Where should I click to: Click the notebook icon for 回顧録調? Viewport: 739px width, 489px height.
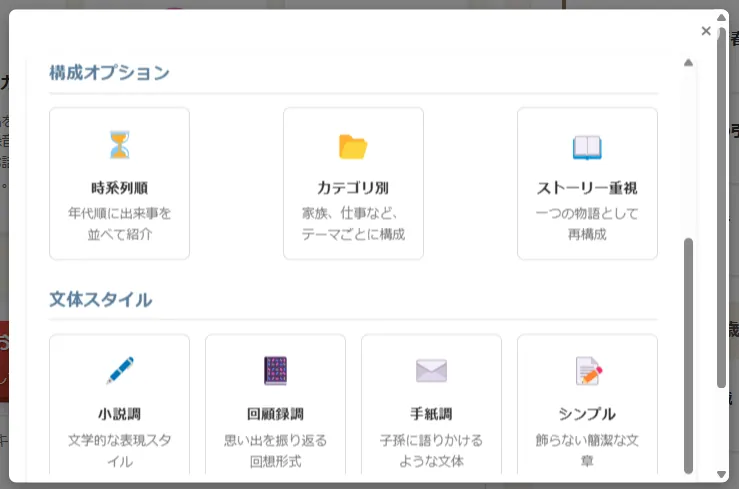275,371
